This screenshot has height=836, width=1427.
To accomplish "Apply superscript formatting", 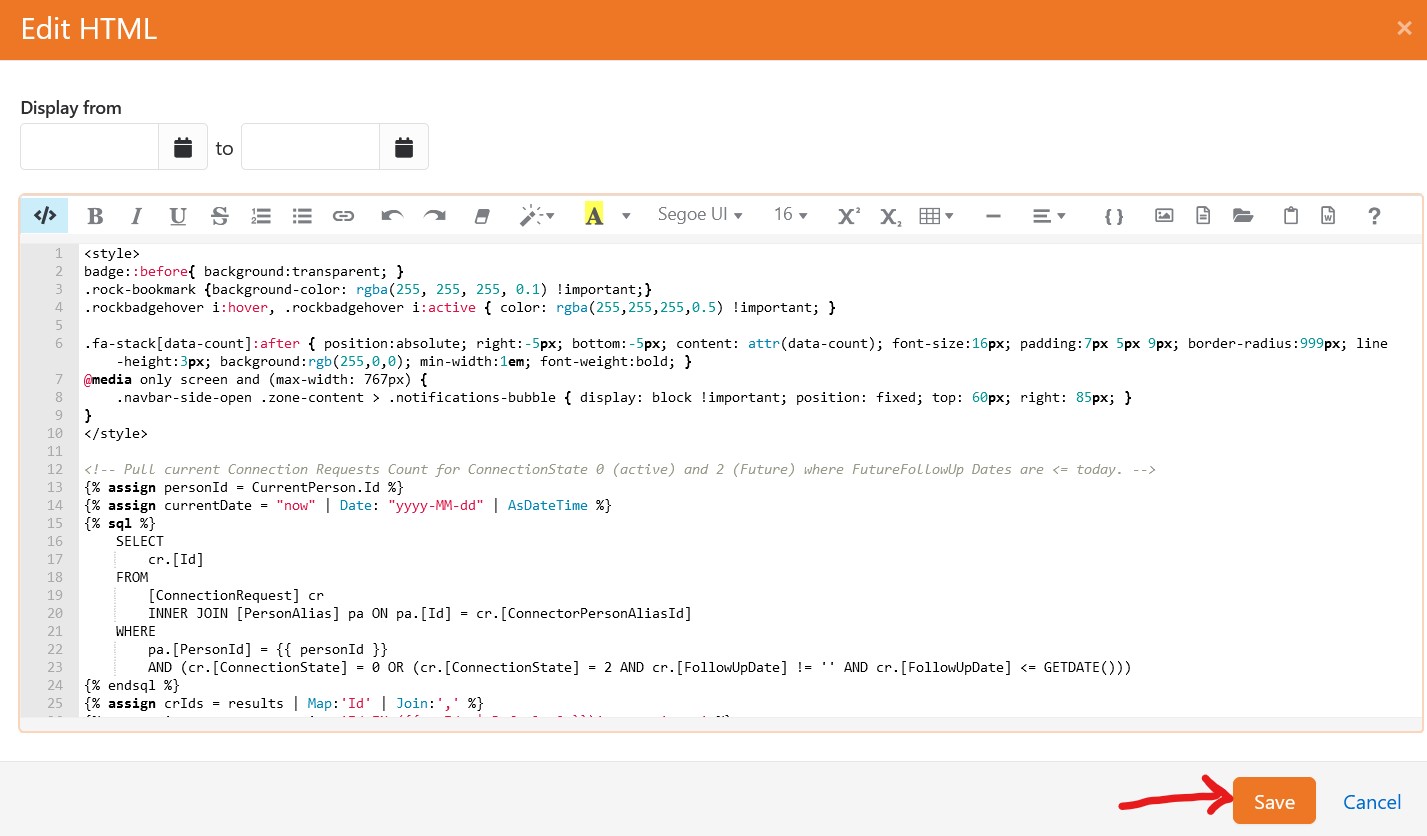I will click(849, 215).
